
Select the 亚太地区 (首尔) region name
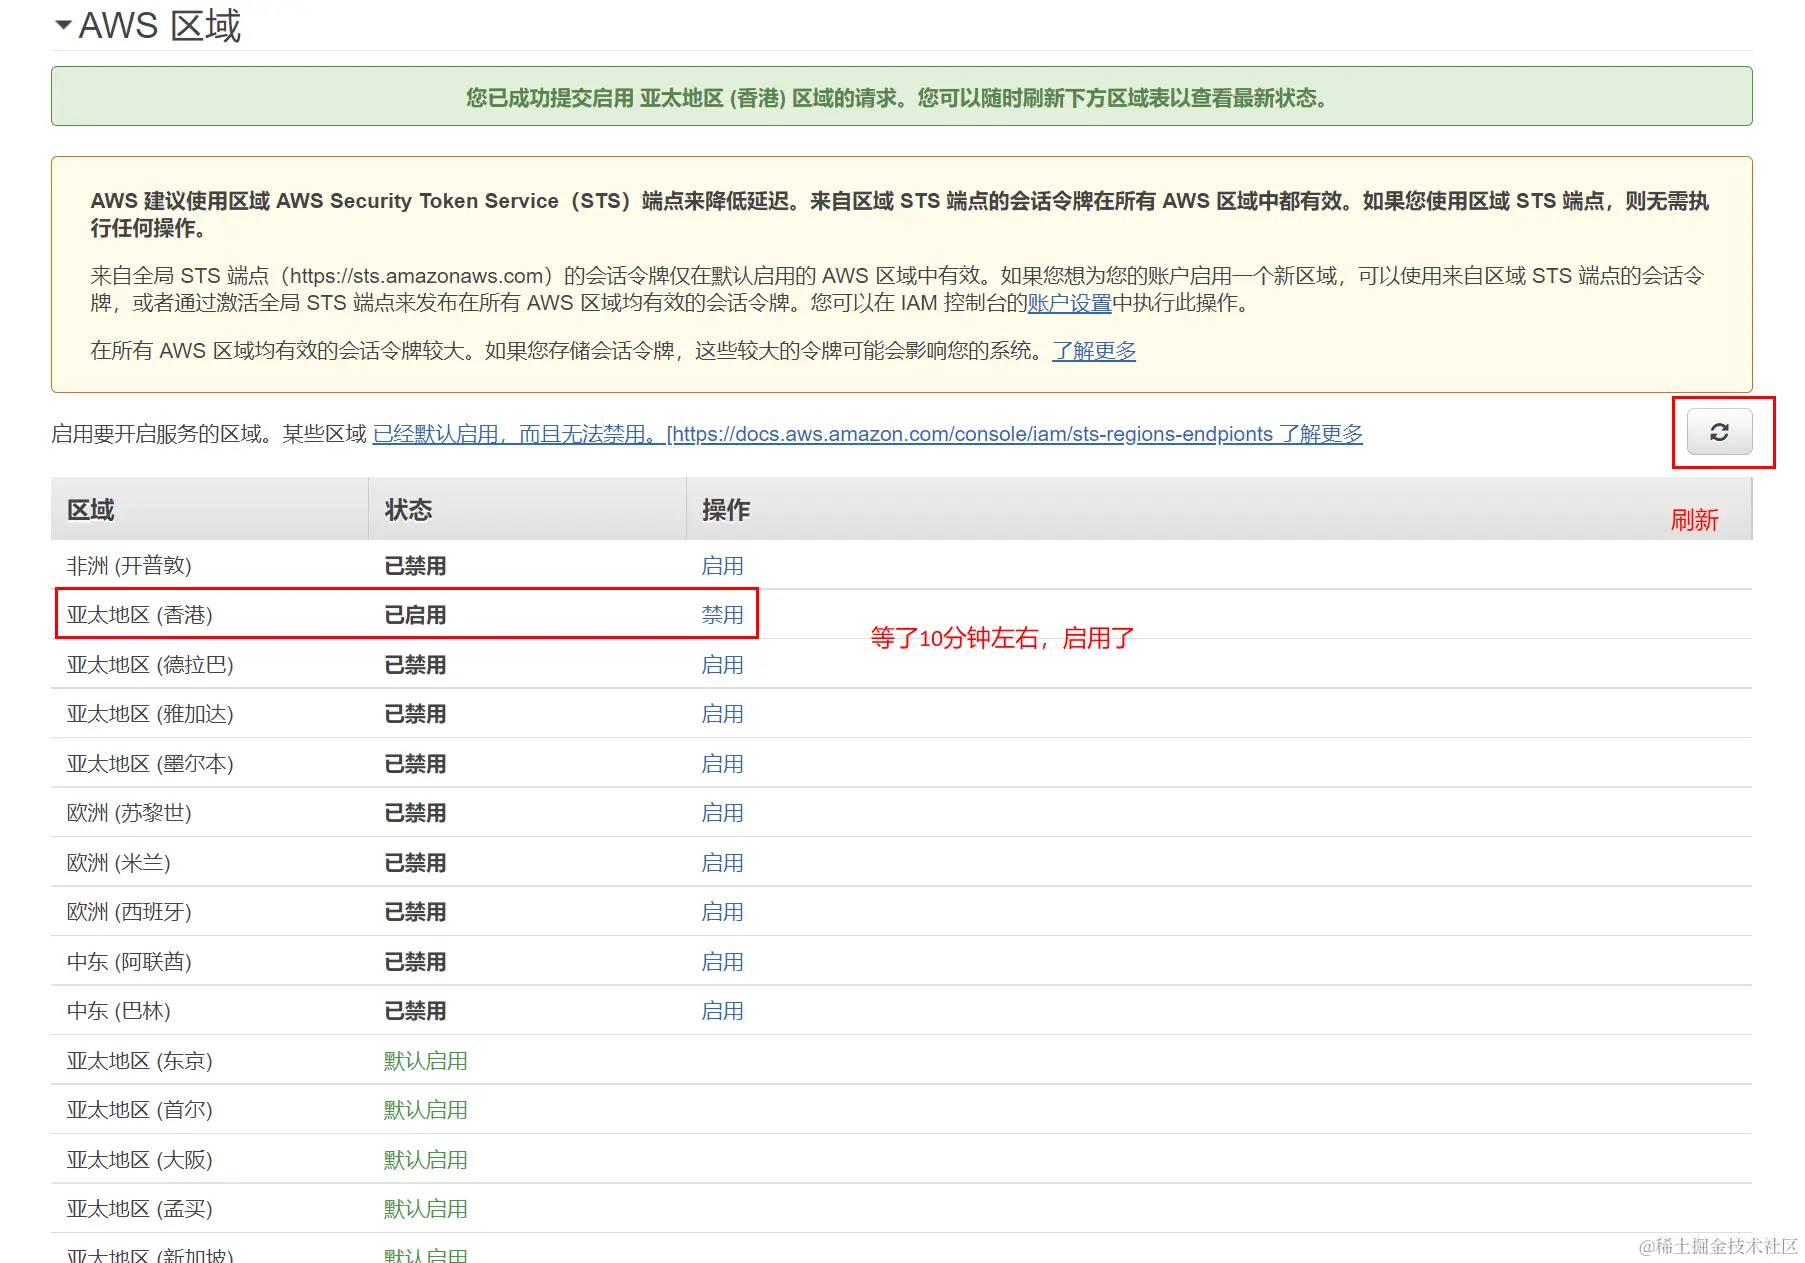140,1110
